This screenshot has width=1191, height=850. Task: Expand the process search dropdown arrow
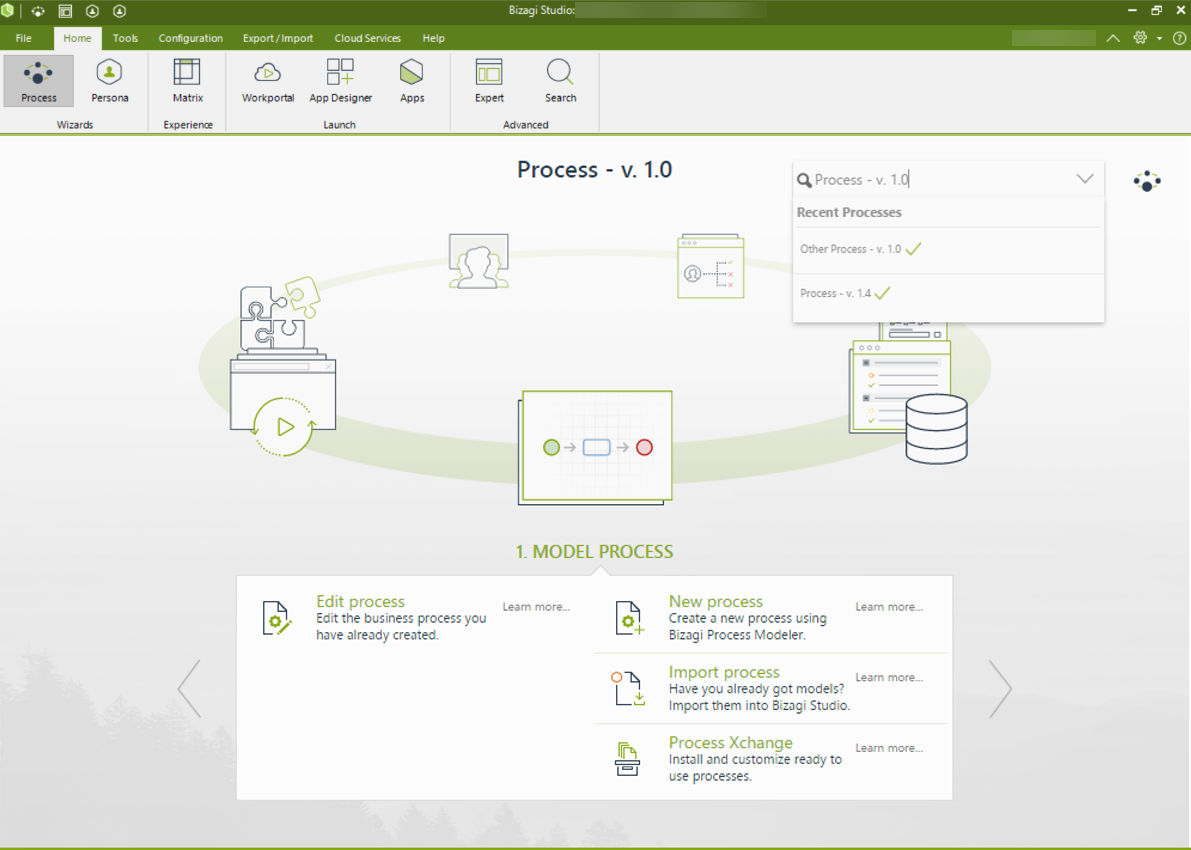pos(1084,180)
